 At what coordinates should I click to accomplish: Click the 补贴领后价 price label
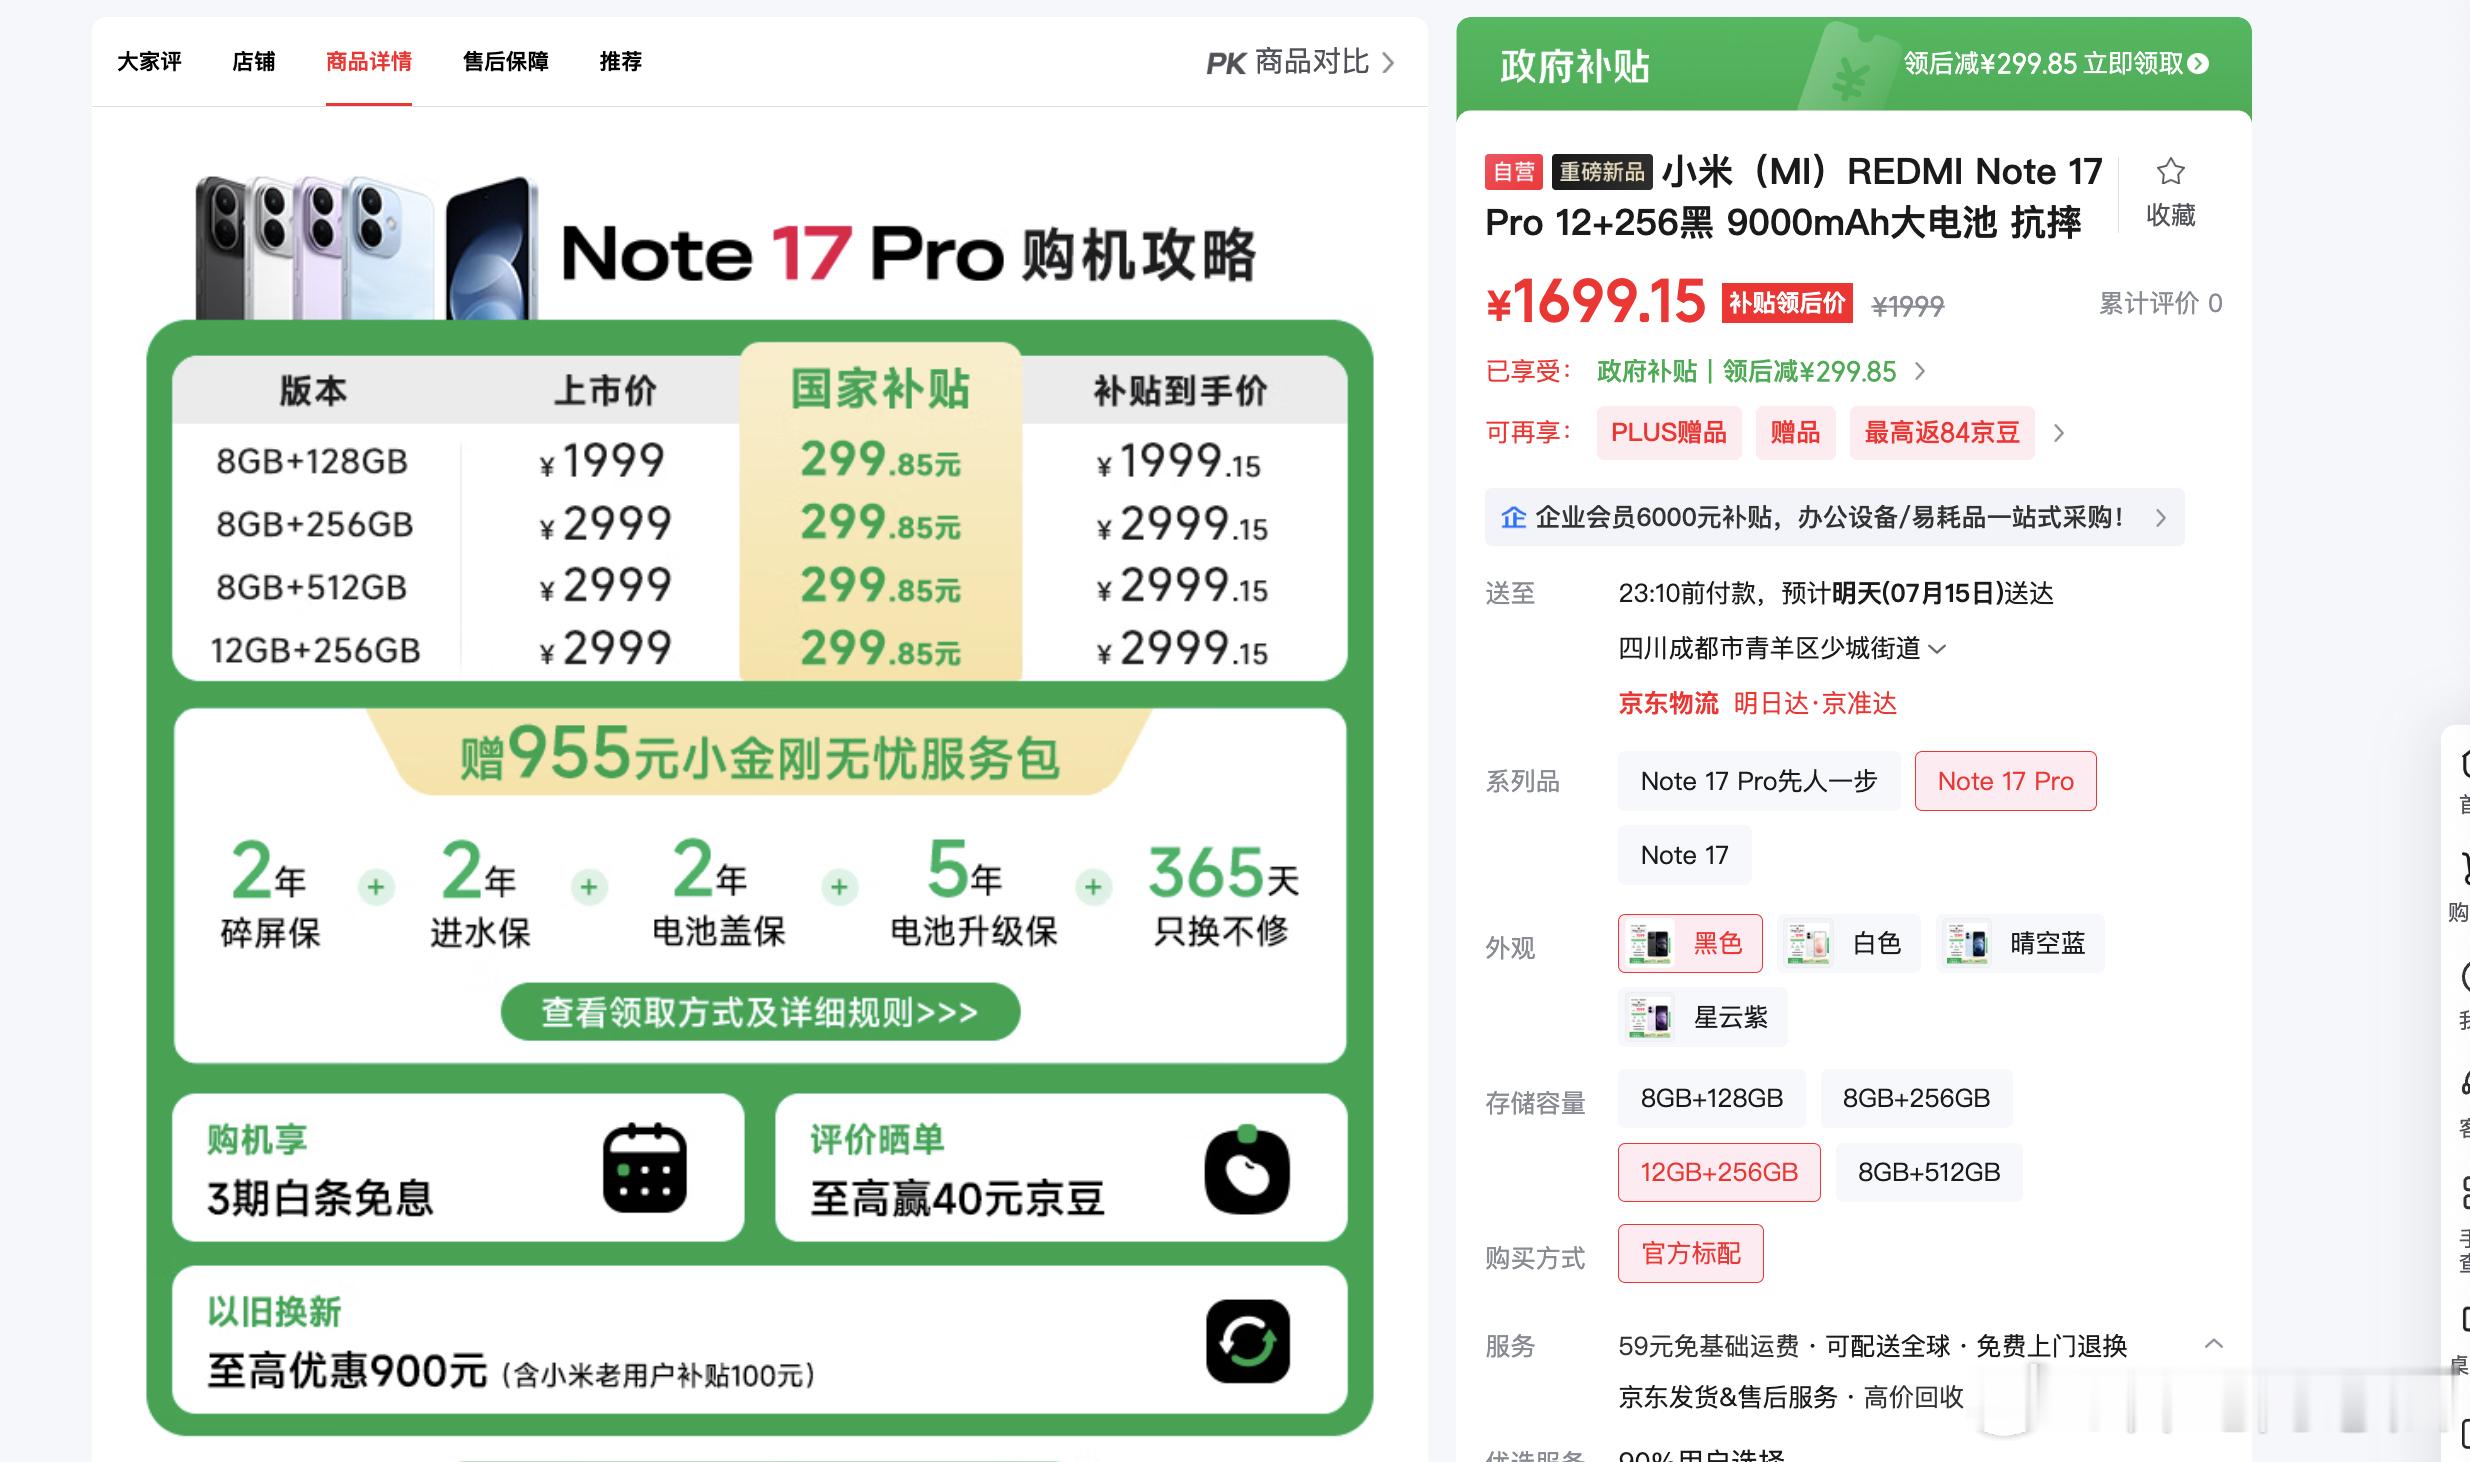point(1787,303)
